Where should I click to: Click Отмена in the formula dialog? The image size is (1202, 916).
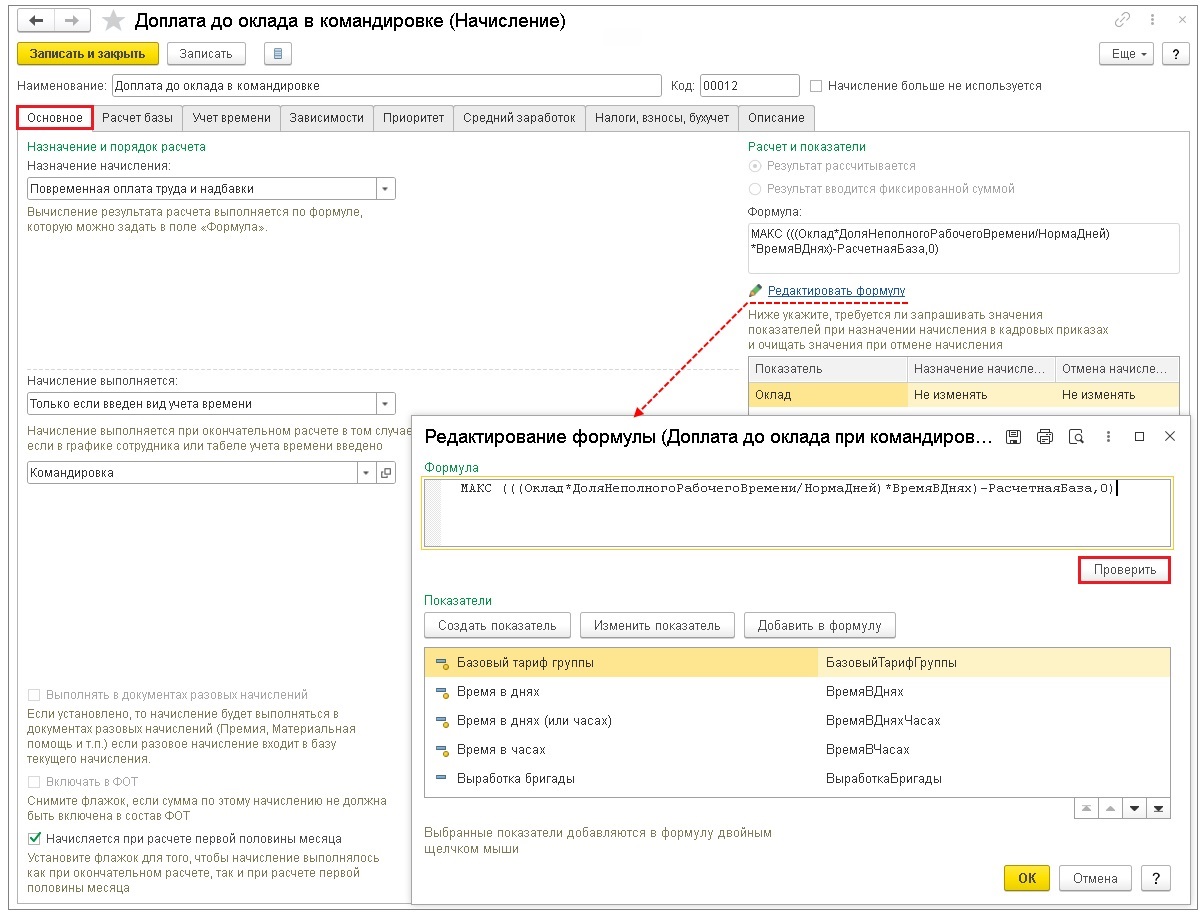[x=1095, y=878]
